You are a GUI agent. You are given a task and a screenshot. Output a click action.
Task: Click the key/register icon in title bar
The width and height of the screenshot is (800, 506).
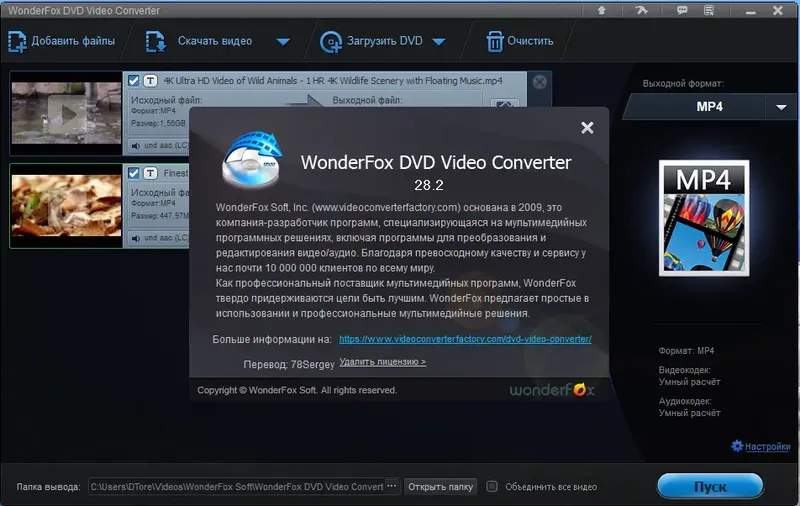click(x=641, y=10)
